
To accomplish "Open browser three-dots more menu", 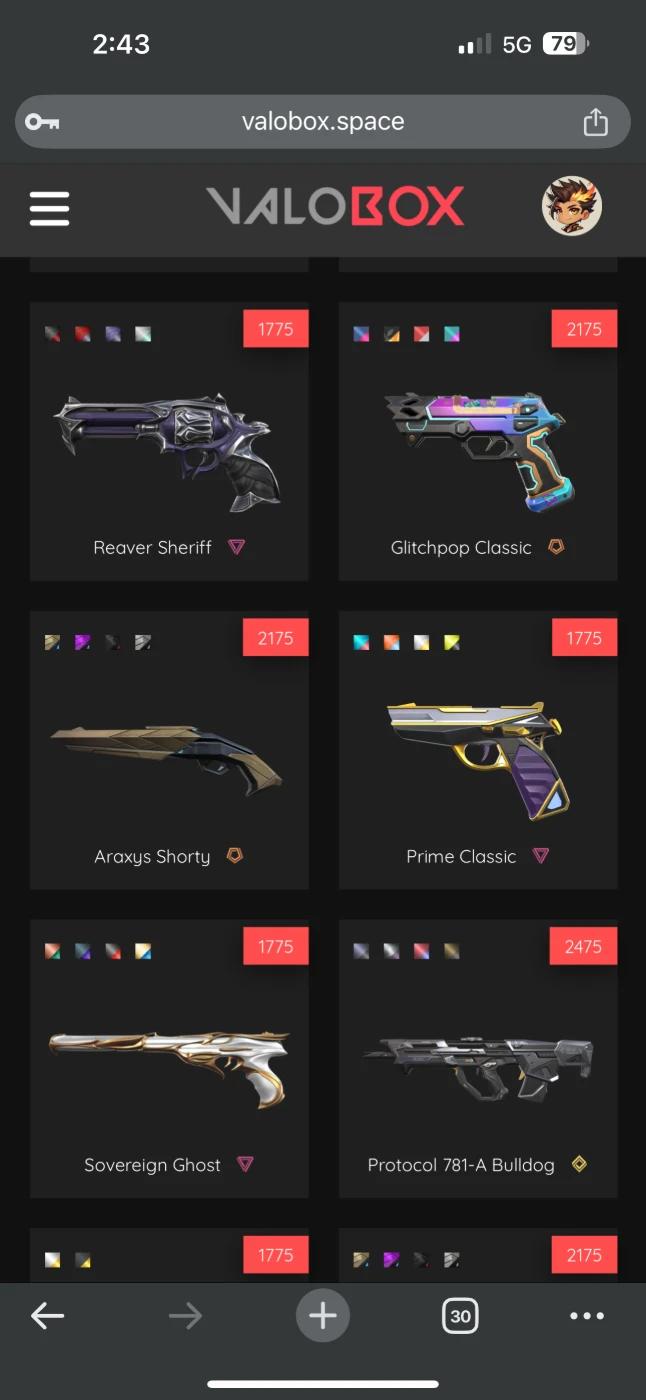I will (x=587, y=1316).
